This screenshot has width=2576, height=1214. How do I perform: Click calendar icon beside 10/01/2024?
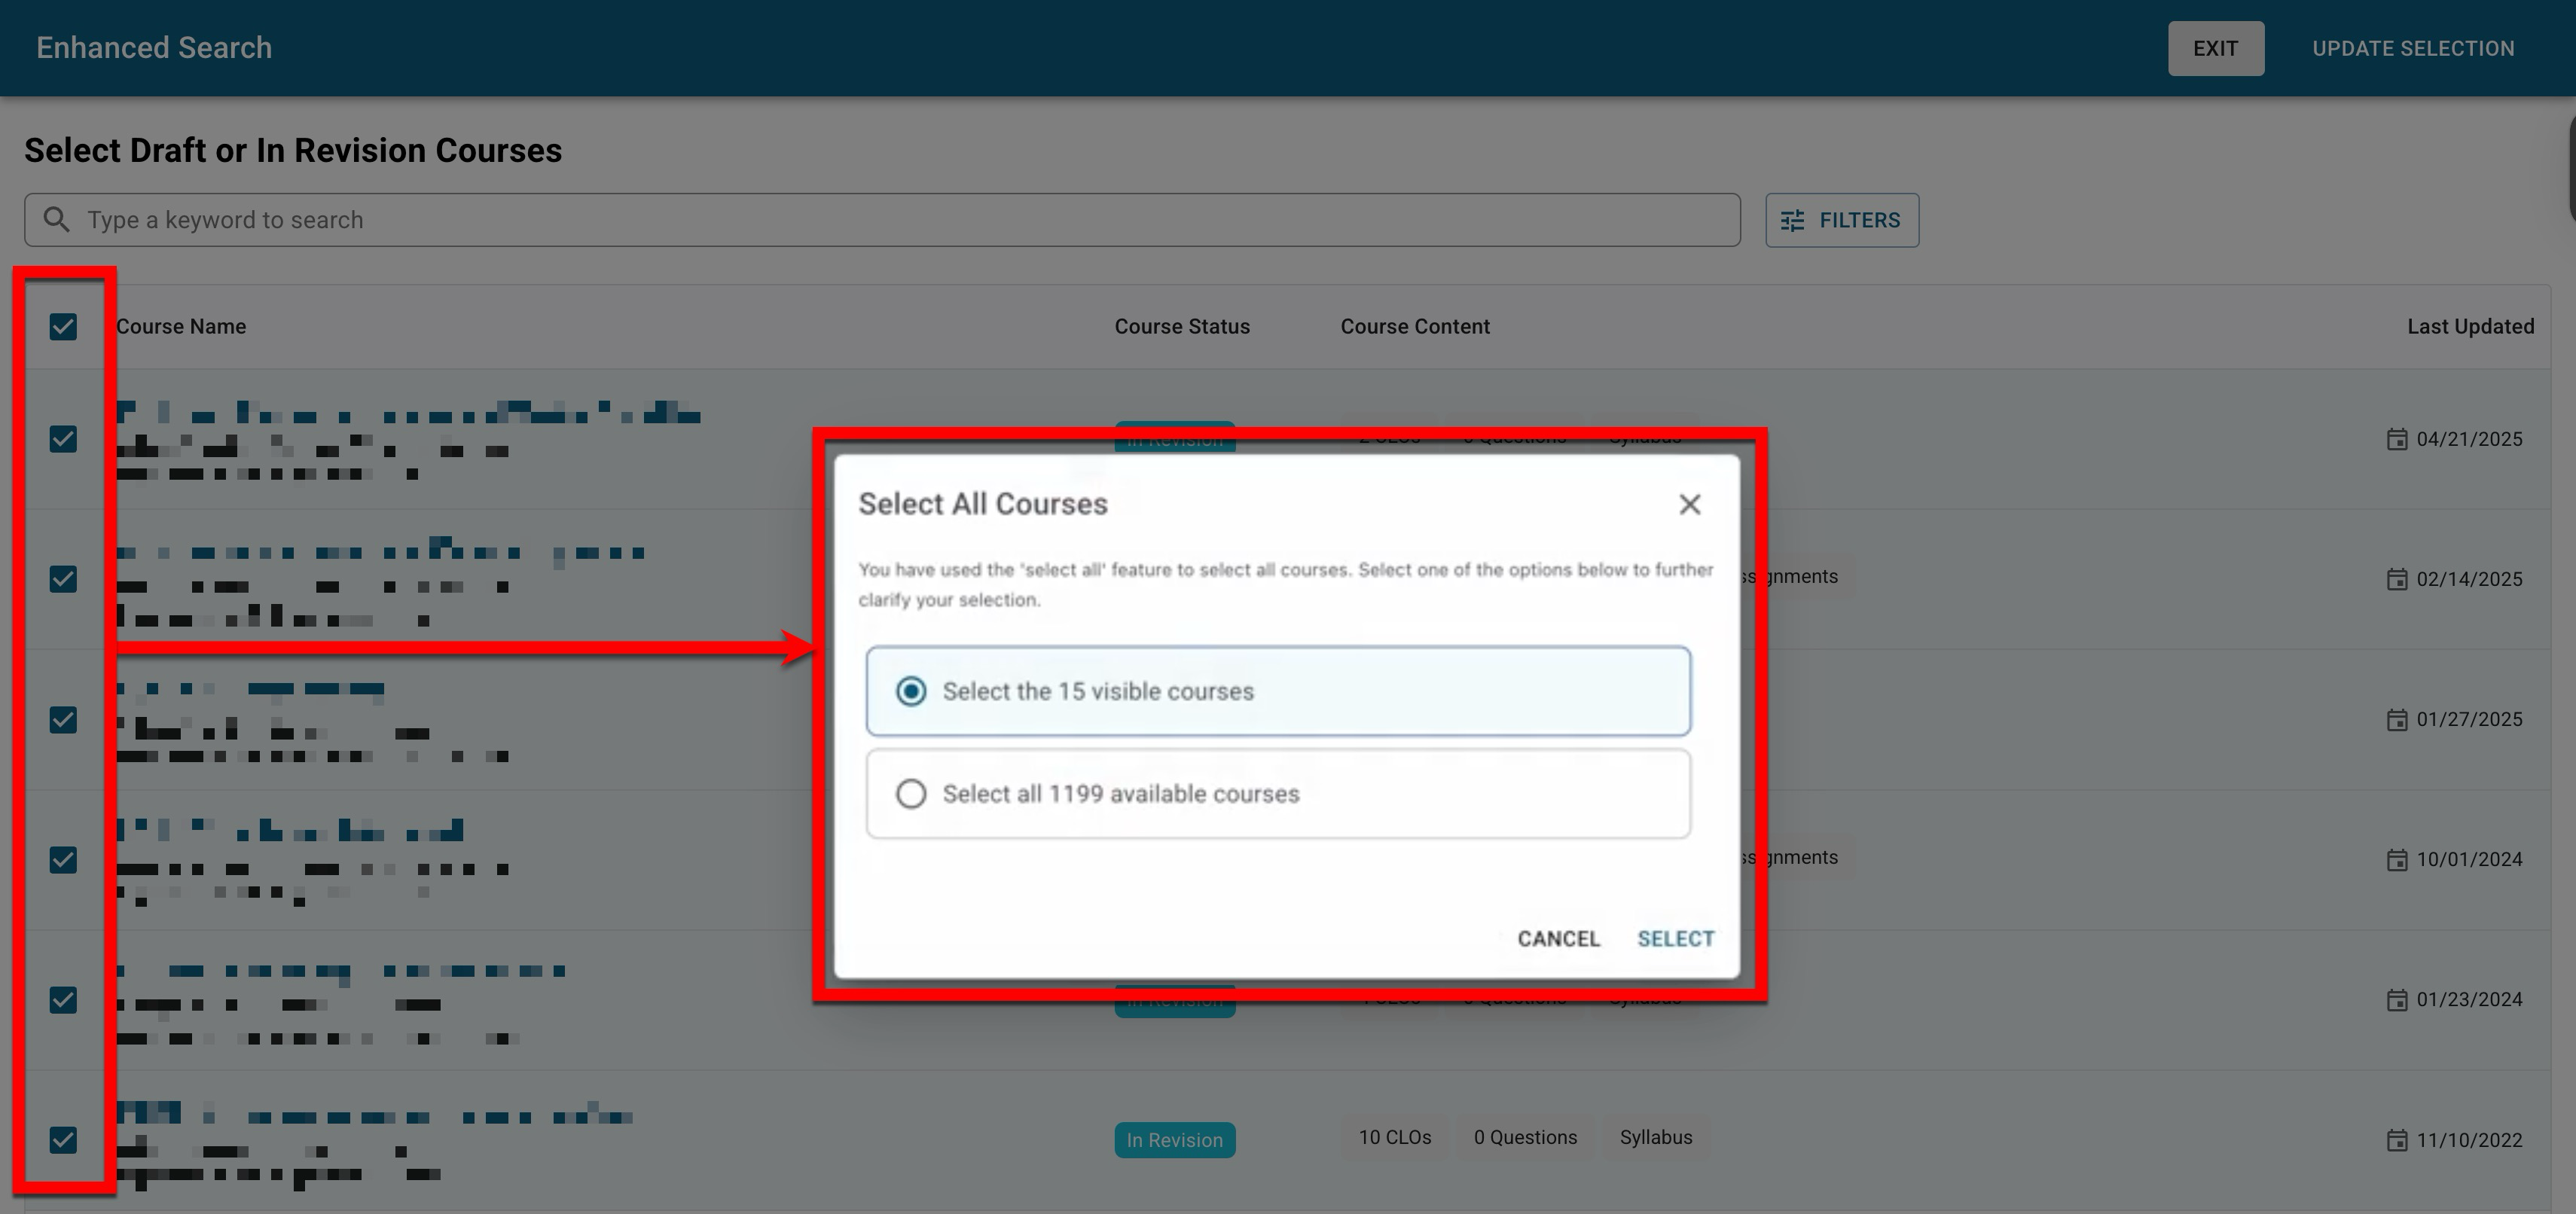pyautogui.click(x=2396, y=860)
